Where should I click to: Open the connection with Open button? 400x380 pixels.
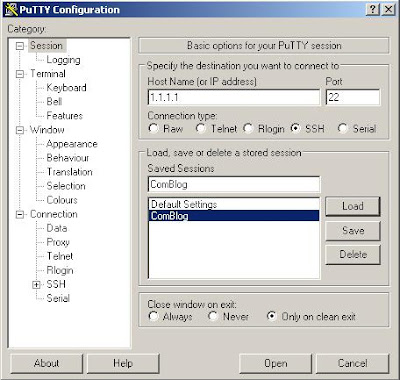(275, 363)
